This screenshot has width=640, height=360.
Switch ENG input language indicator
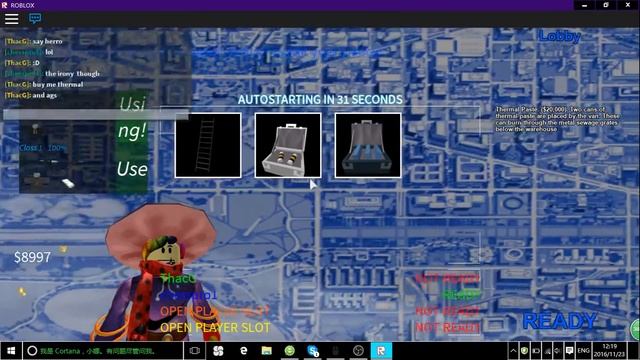pyautogui.click(x=583, y=351)
